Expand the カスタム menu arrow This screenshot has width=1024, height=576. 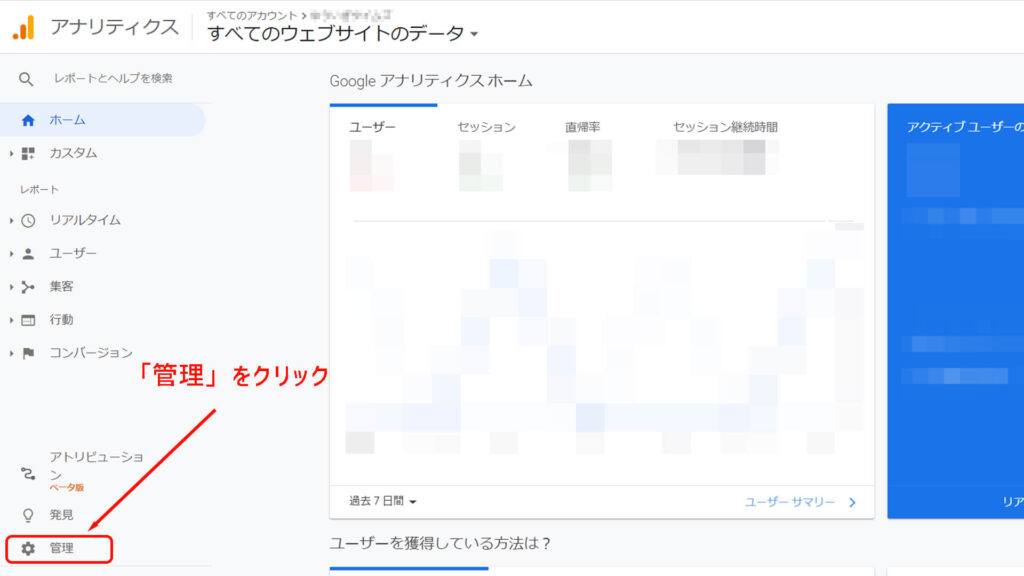(11, 153)
